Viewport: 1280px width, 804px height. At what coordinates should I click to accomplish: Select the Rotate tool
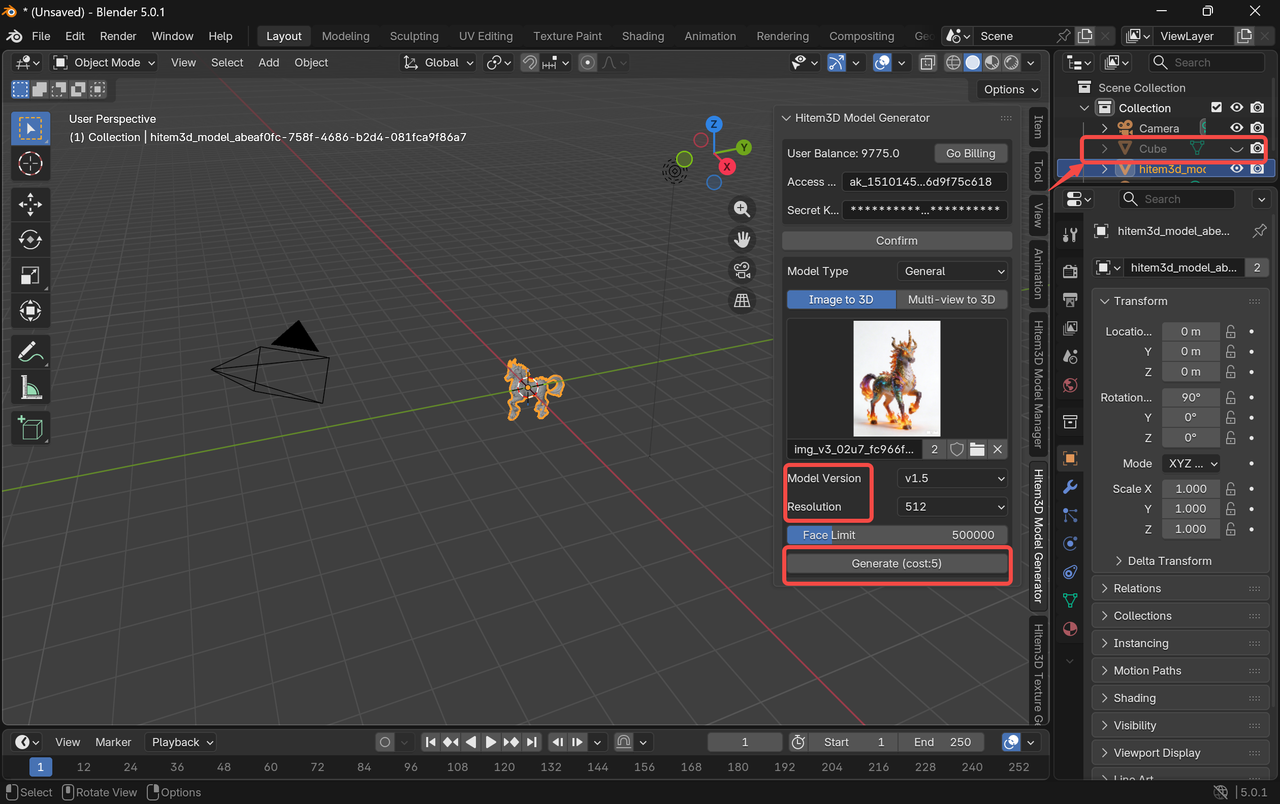point(30,239)
